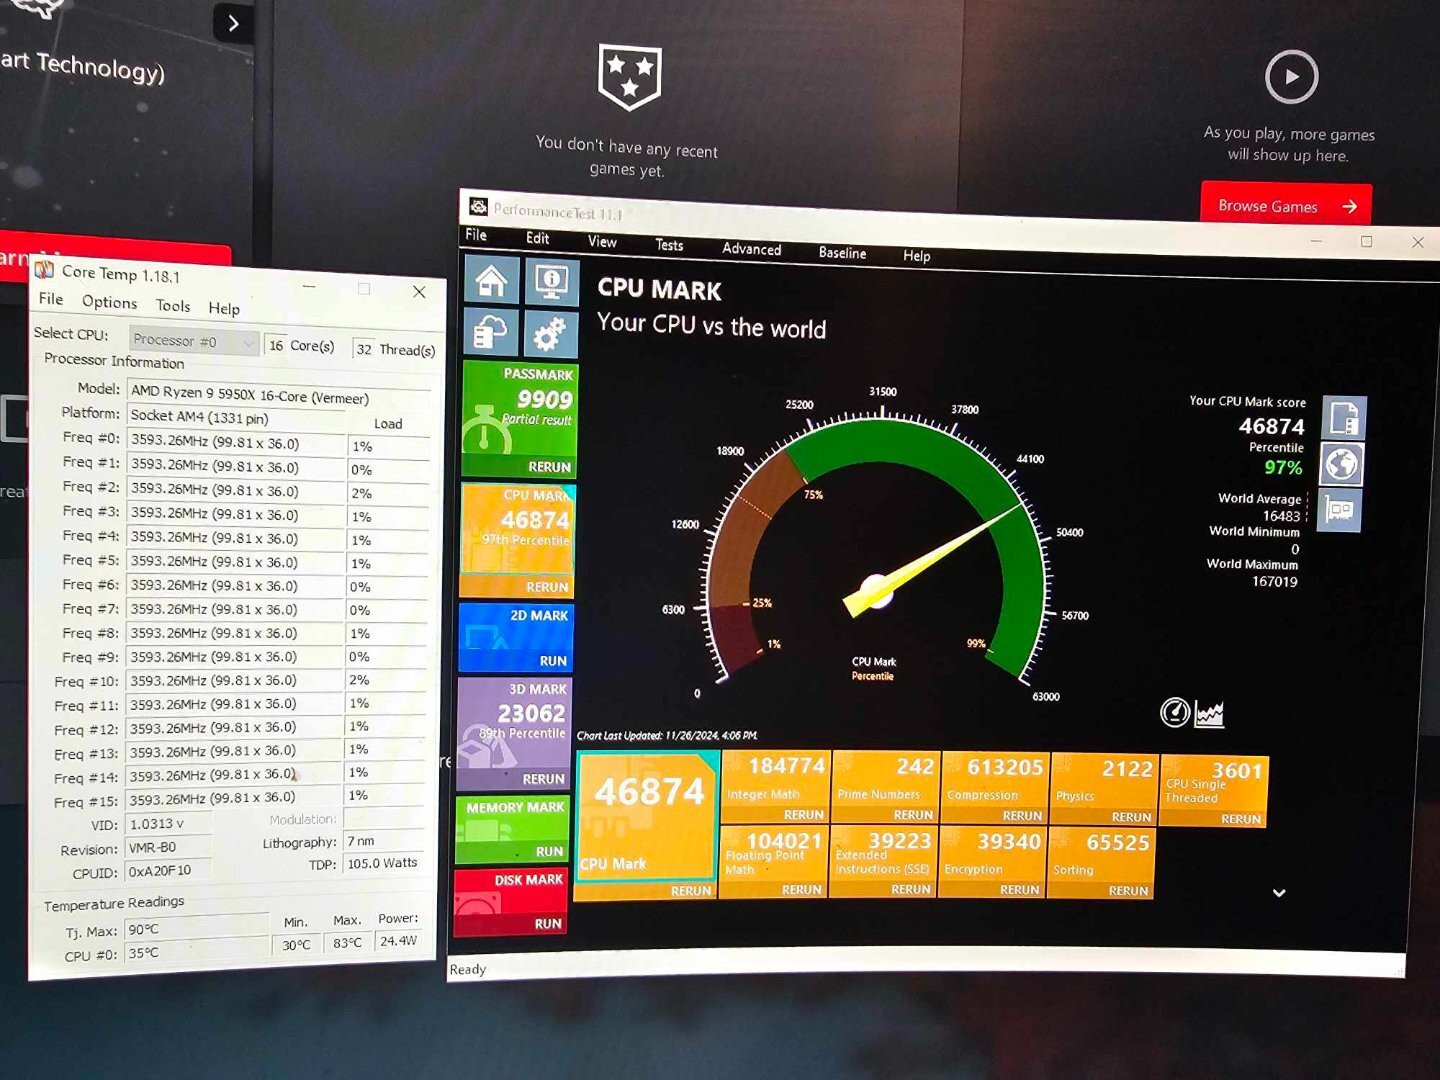The height and width of the screenshot is (1080, 1440).
Task: Rerun the large CPU Mark 46874 tile
Action: pos(691,890)
